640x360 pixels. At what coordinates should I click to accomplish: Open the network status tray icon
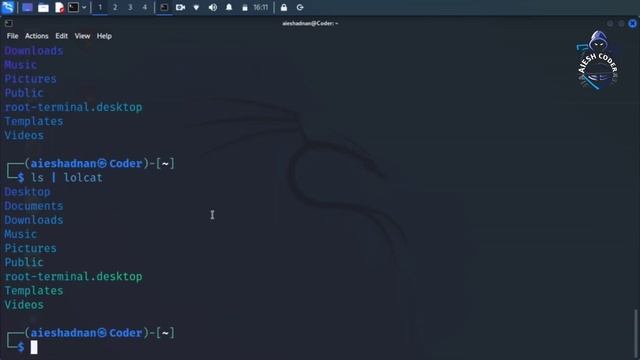tap(196, 7)
